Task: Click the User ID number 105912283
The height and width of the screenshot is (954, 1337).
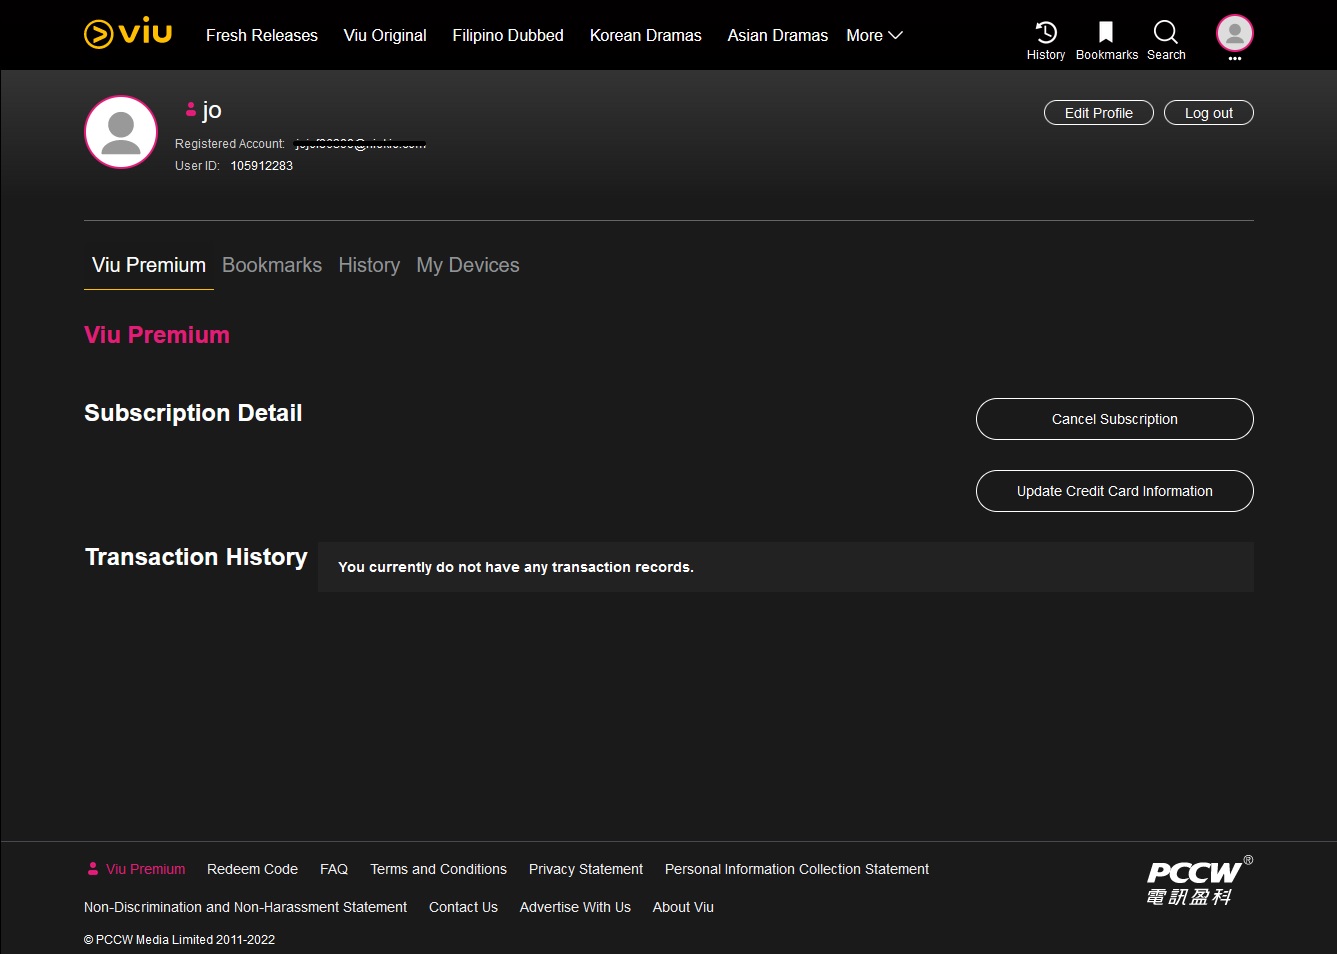Action: pos(262,166)
